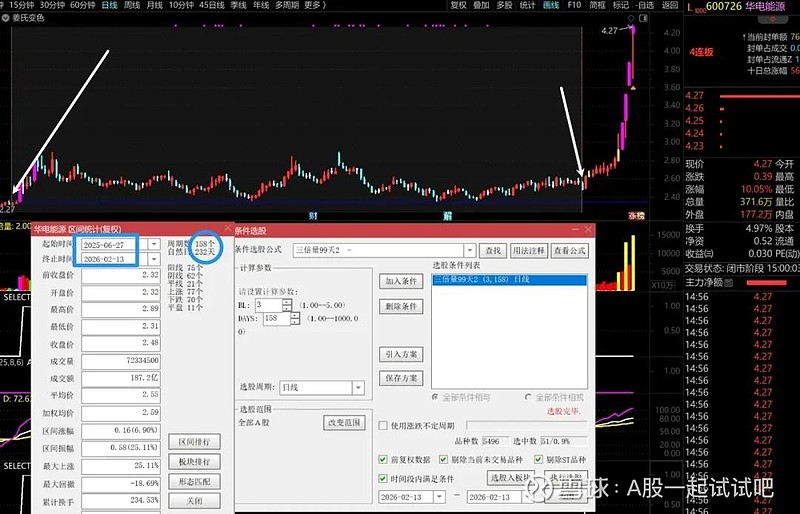Open the 选股周期 dropdown
Screen dimensions: 800x514
[358, 387]
